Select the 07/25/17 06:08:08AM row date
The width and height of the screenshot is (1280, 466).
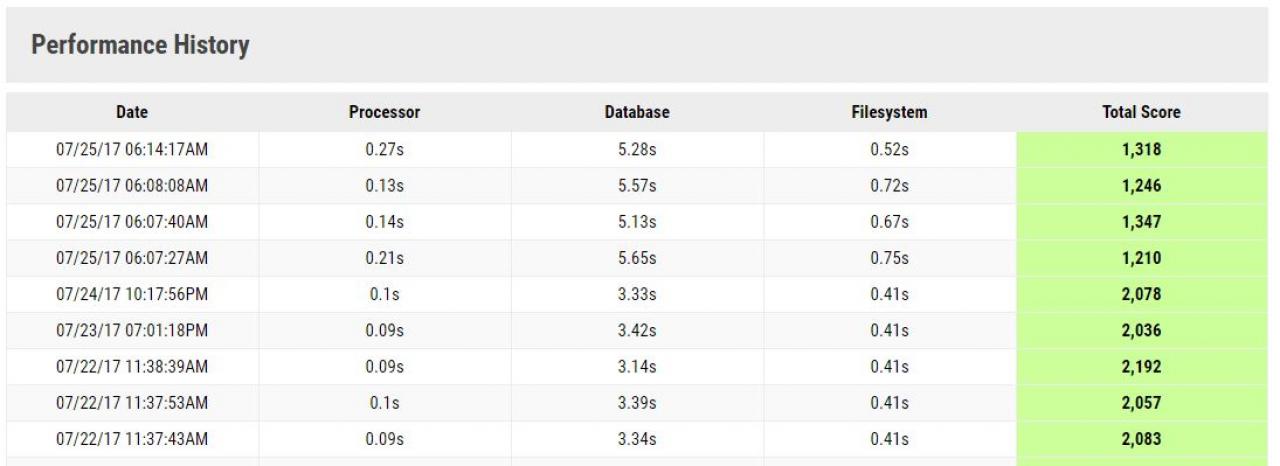pyautogui.click(x=132, y=186)
